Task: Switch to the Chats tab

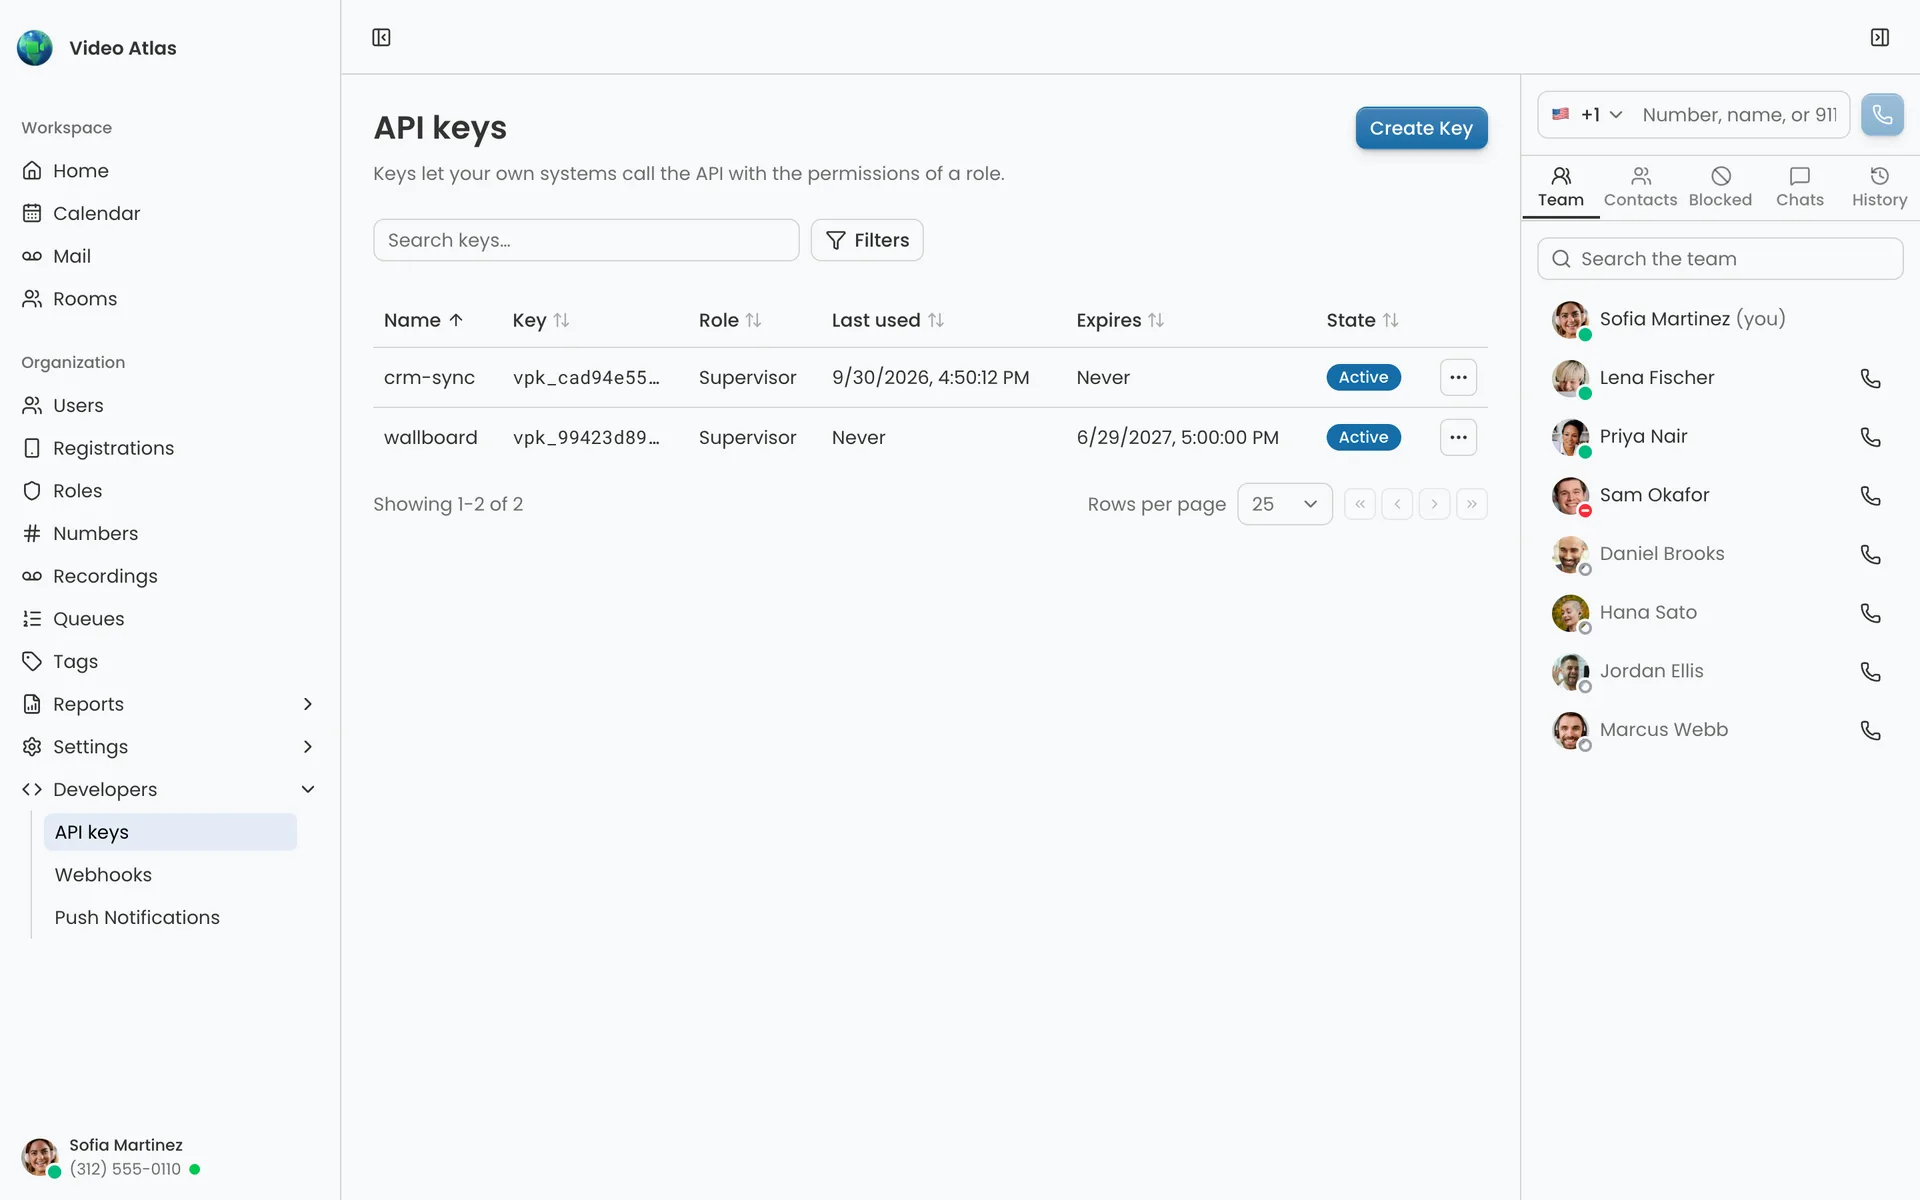Action: [x=1800, y=187]
